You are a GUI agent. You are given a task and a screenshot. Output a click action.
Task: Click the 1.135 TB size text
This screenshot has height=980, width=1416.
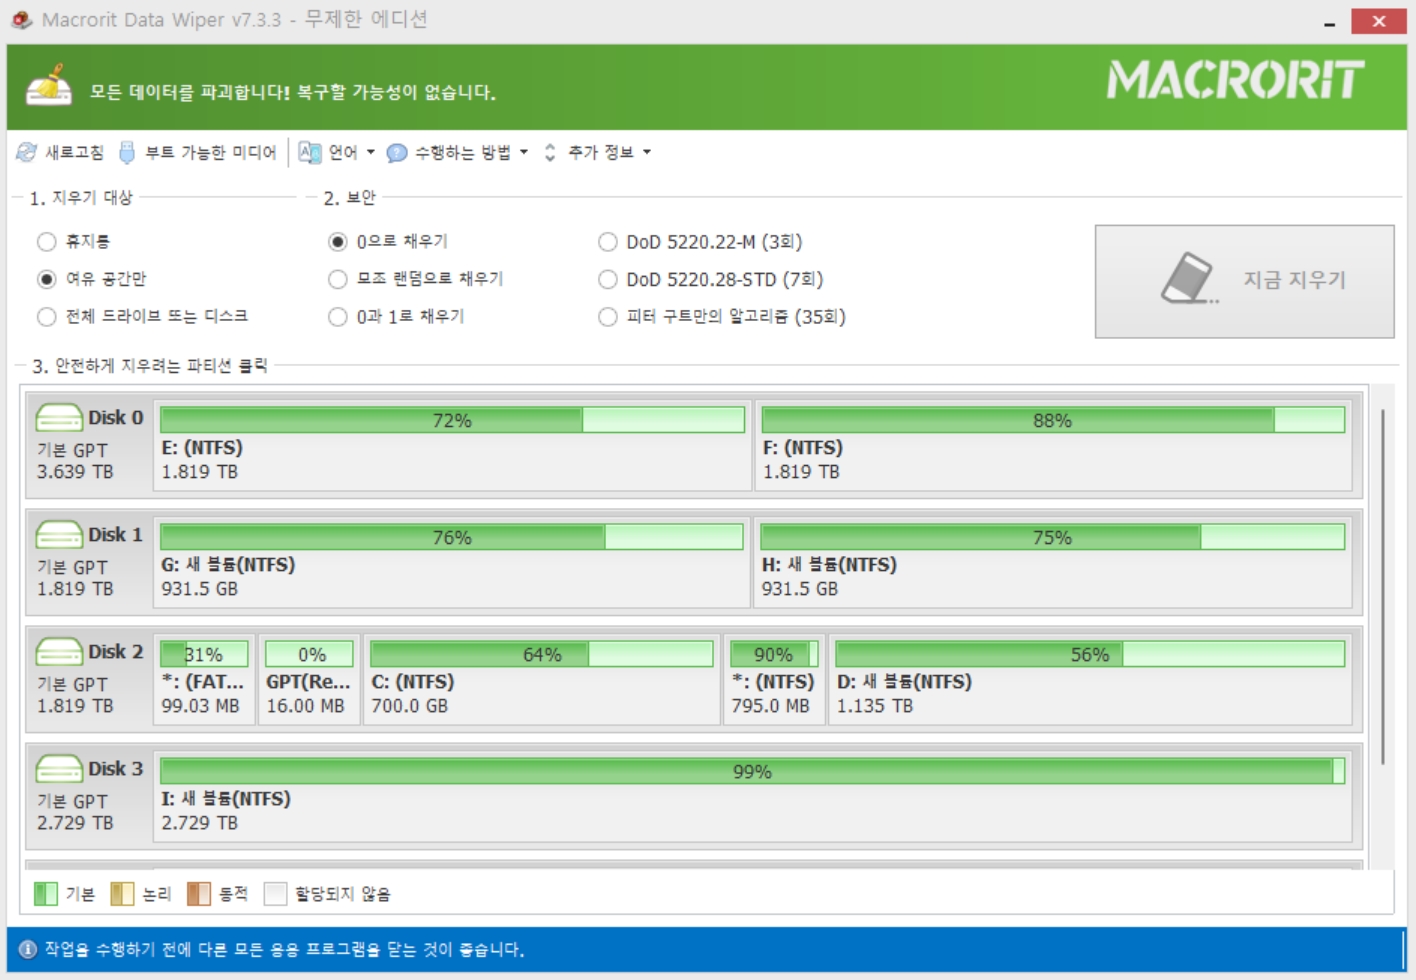875,705
